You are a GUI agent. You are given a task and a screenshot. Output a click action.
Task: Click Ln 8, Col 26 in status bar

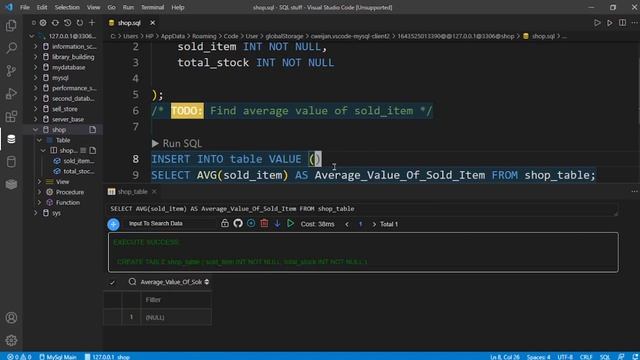(x=505, y=356)
